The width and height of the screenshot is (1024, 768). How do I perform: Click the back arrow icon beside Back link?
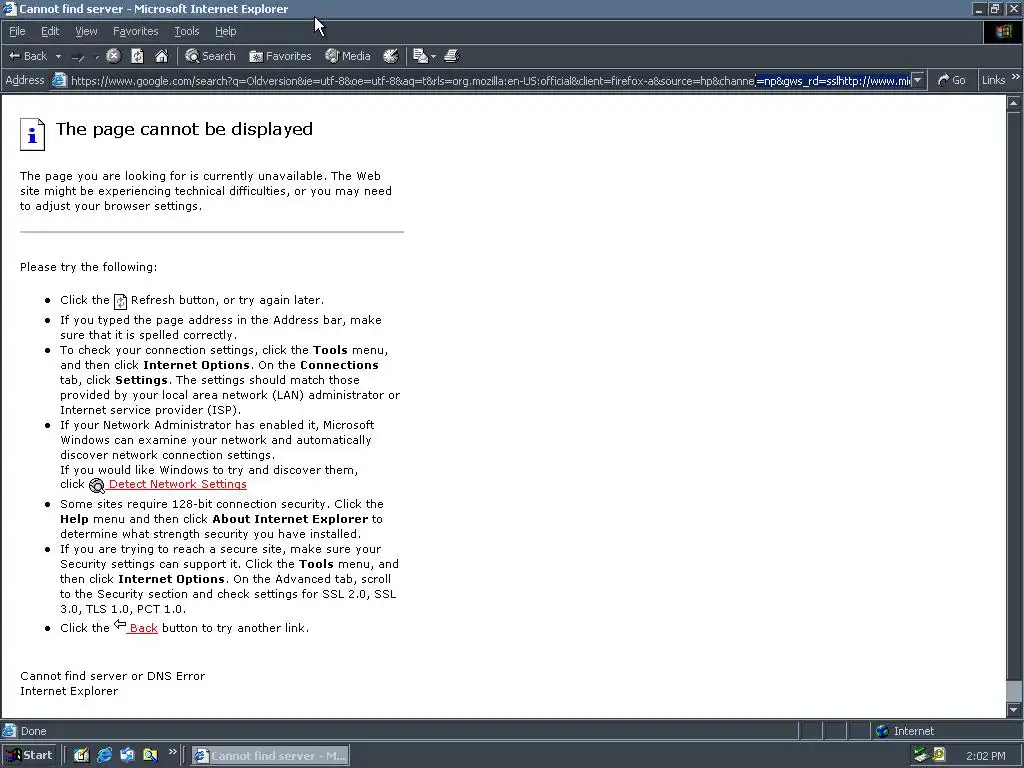(x=120, y=625)
